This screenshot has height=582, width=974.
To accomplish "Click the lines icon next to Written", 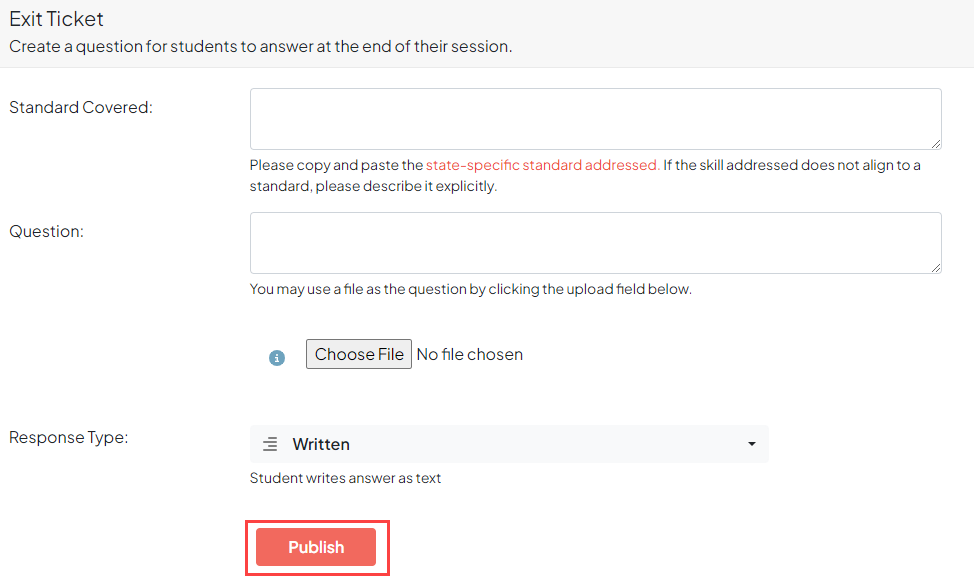I will [270, 444].
